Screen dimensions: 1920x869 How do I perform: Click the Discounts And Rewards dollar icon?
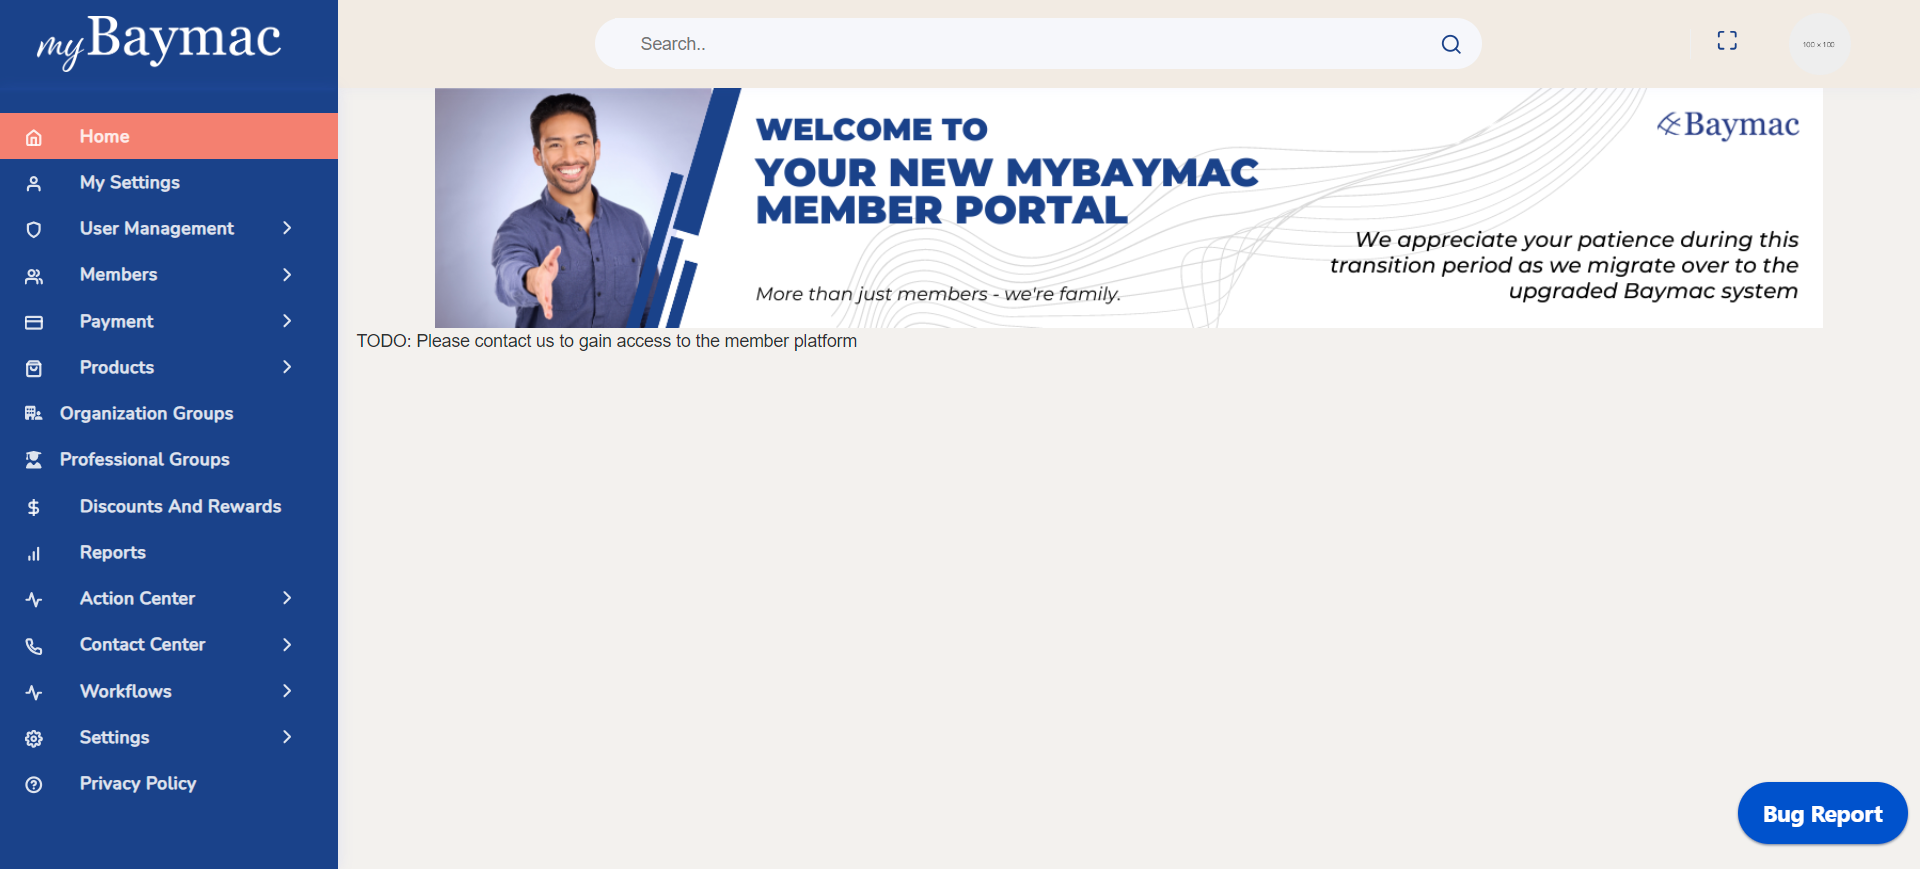(34, 507)
